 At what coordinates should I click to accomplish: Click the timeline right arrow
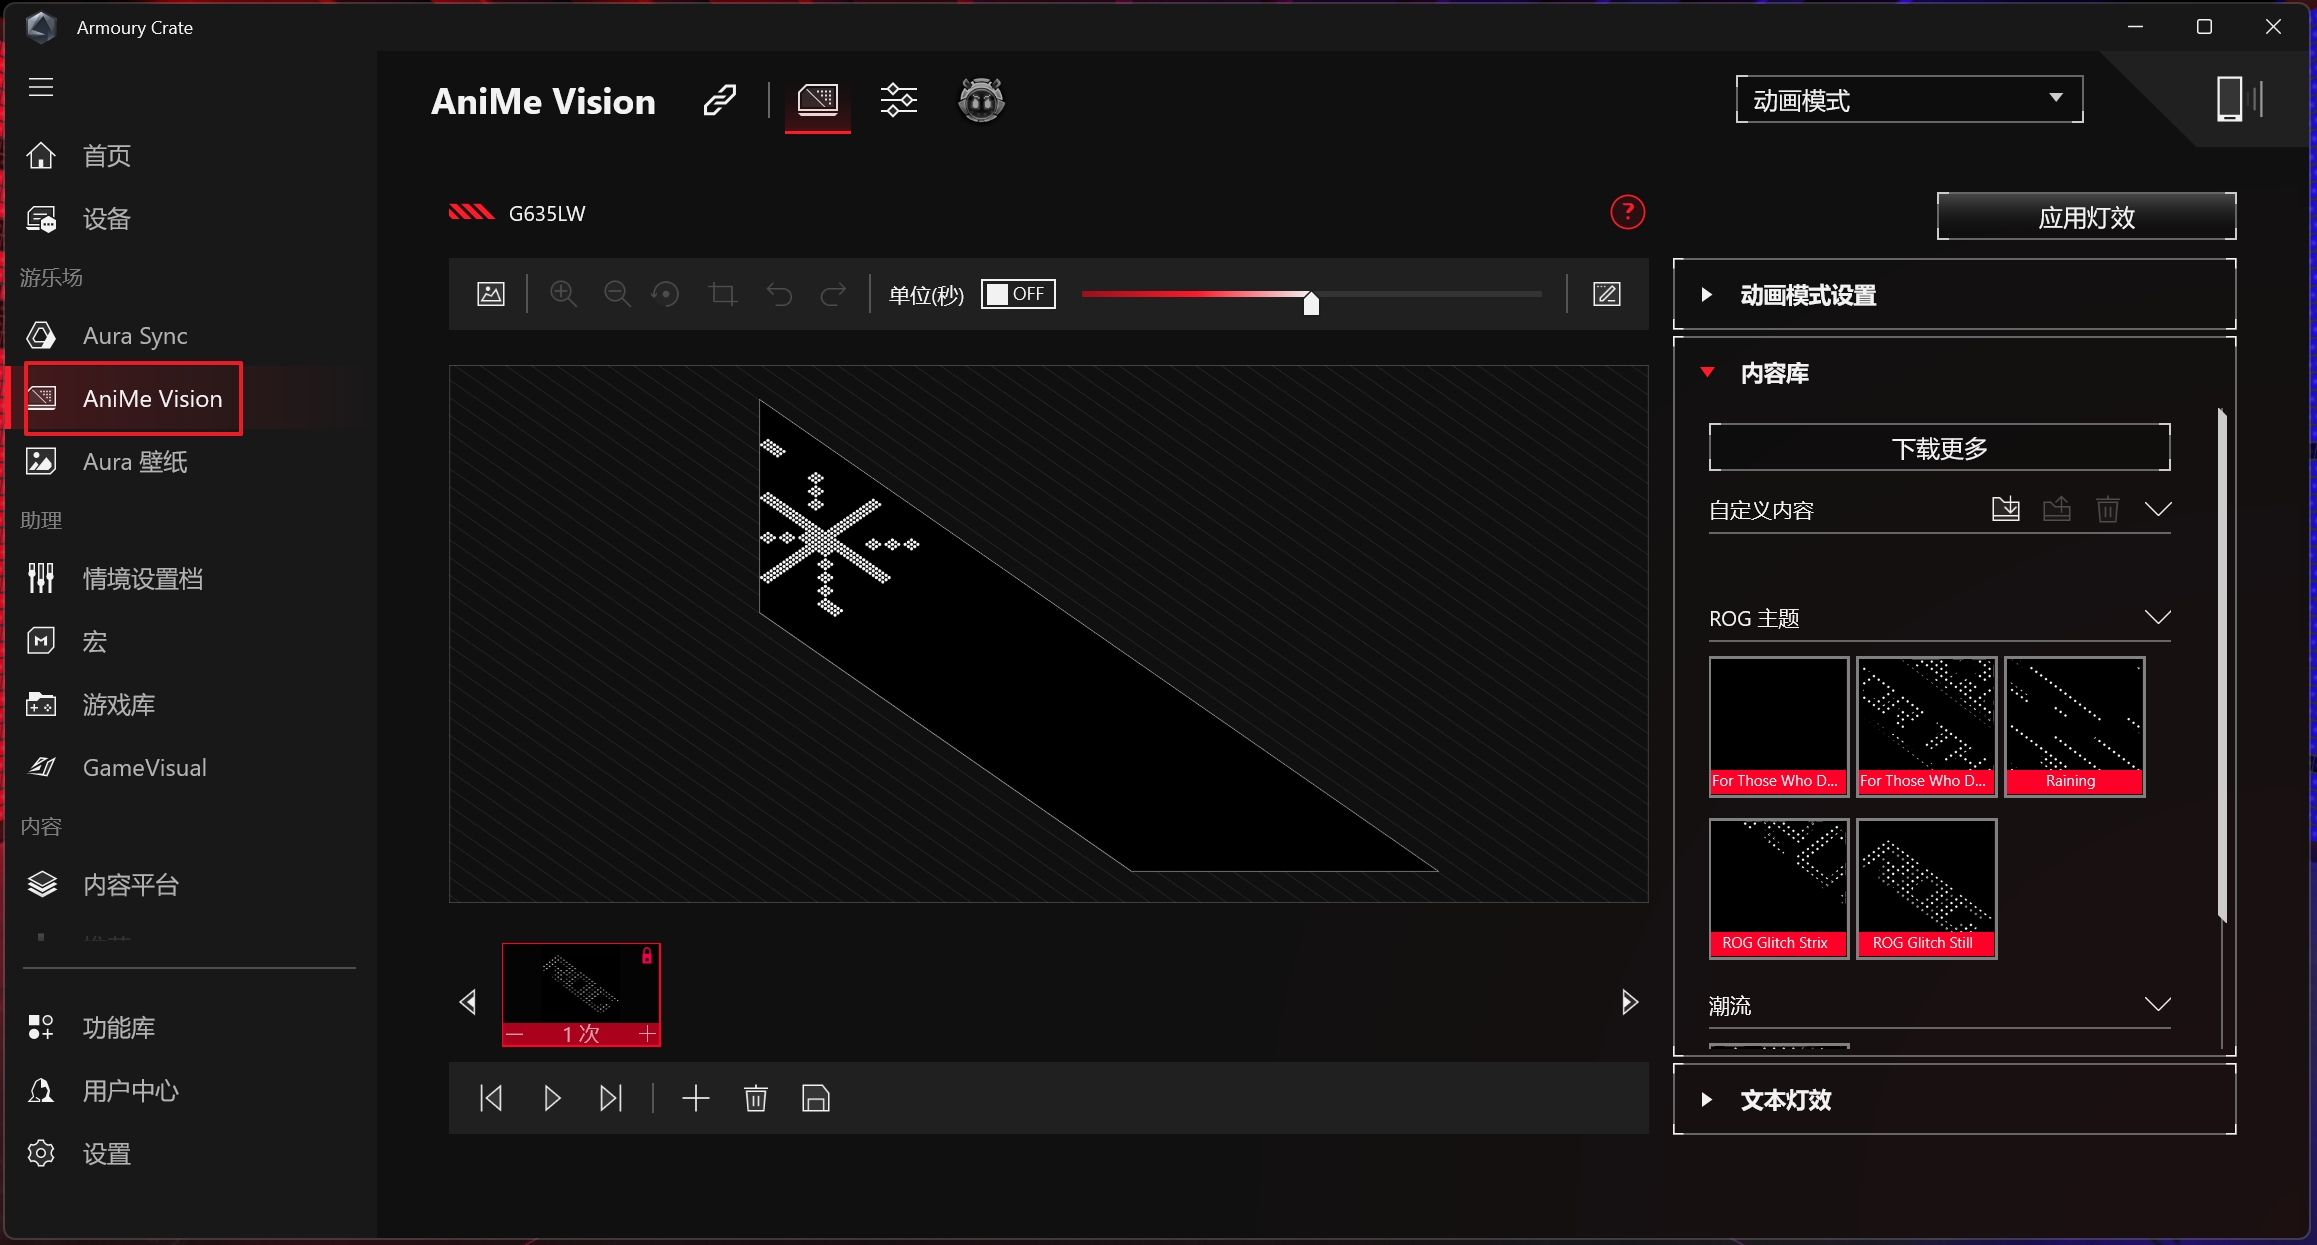(1629, 1002)
